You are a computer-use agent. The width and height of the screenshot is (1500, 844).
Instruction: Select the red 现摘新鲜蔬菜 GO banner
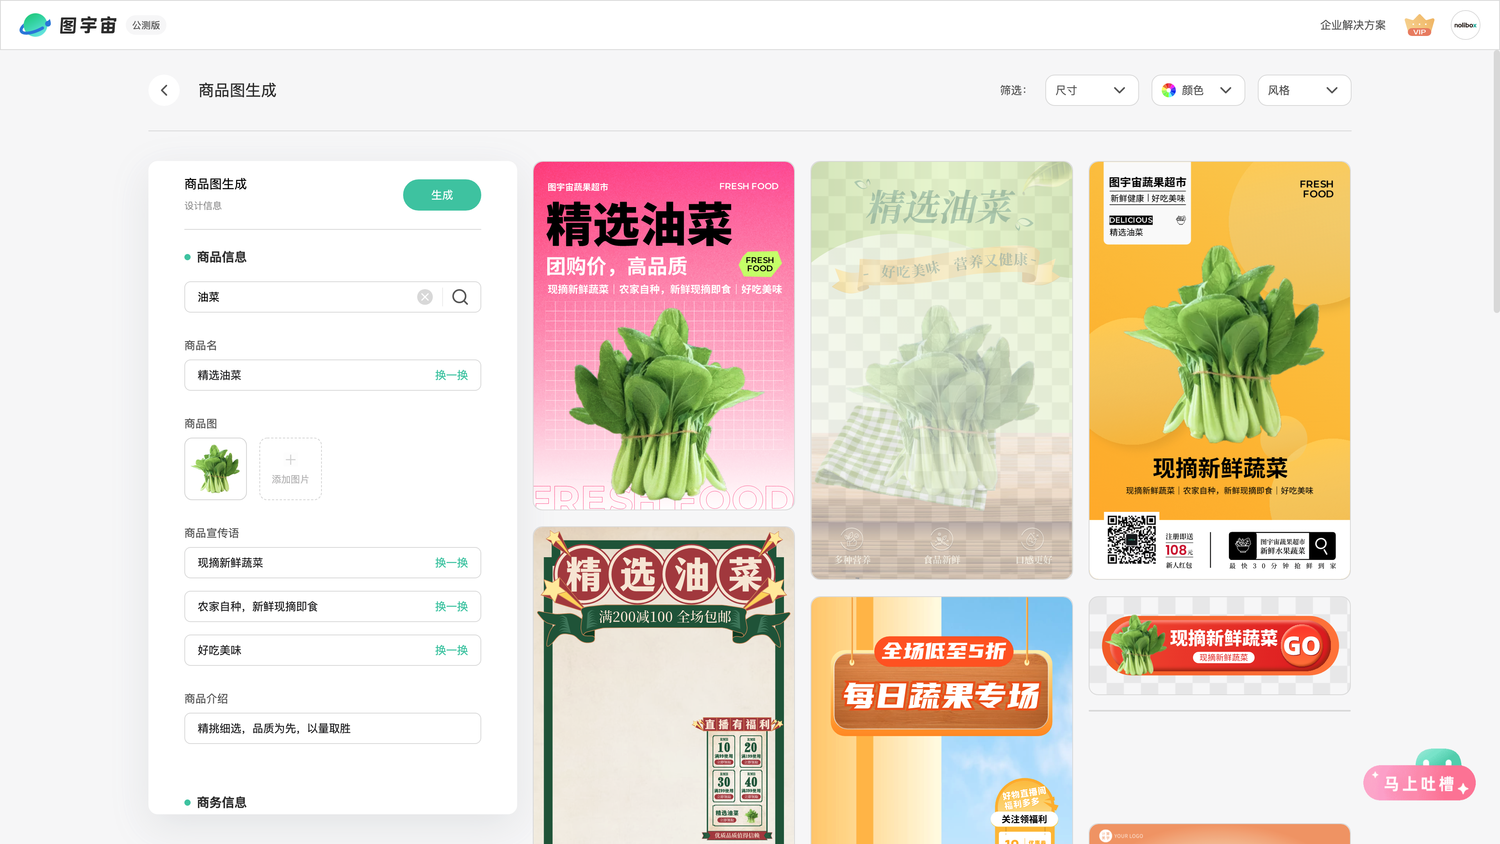(1219, 646)
